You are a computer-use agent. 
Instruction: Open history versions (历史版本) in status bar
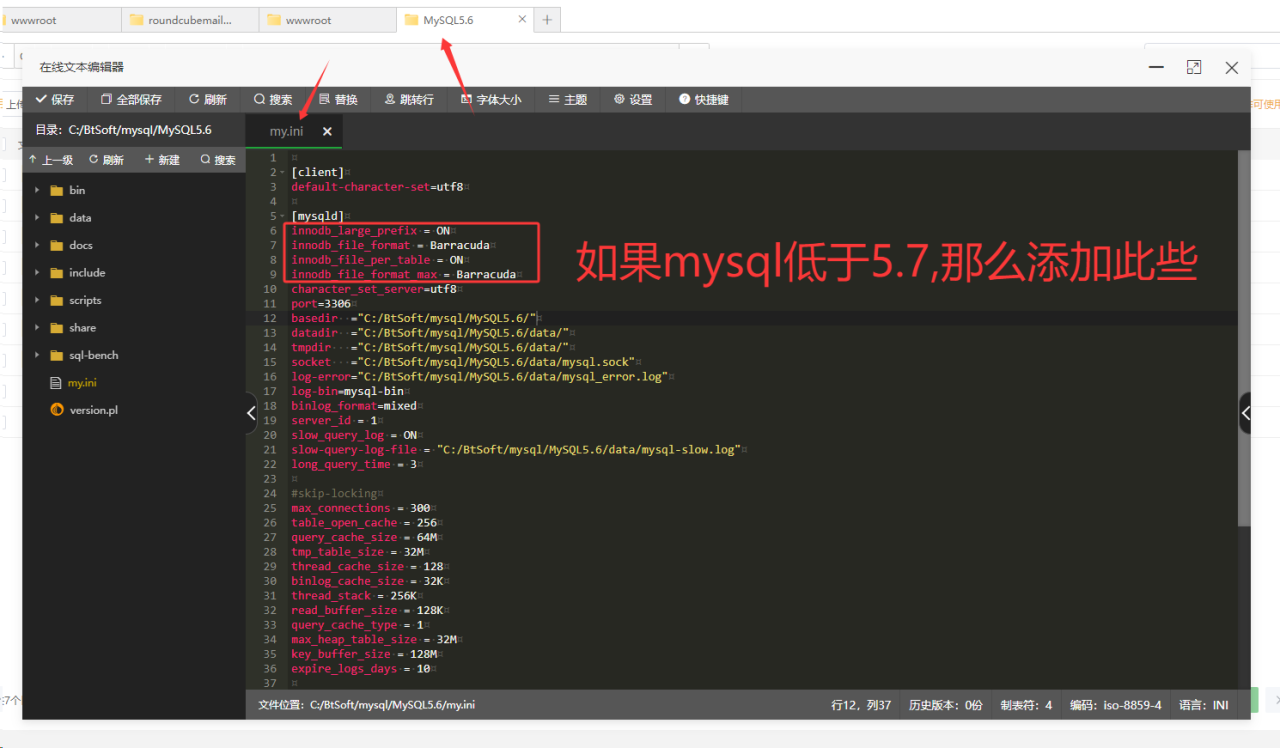pos(945,705)
